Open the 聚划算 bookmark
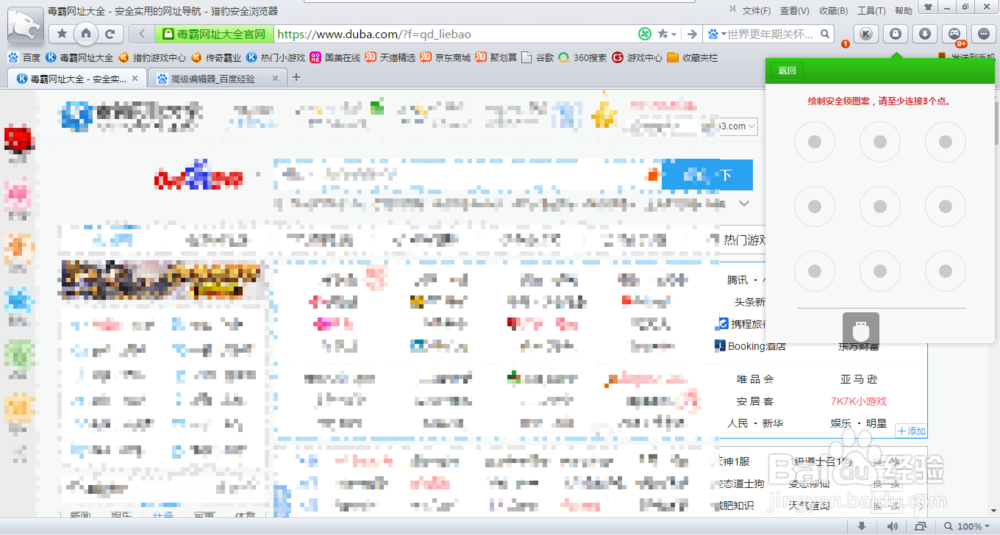 (496, 57)
